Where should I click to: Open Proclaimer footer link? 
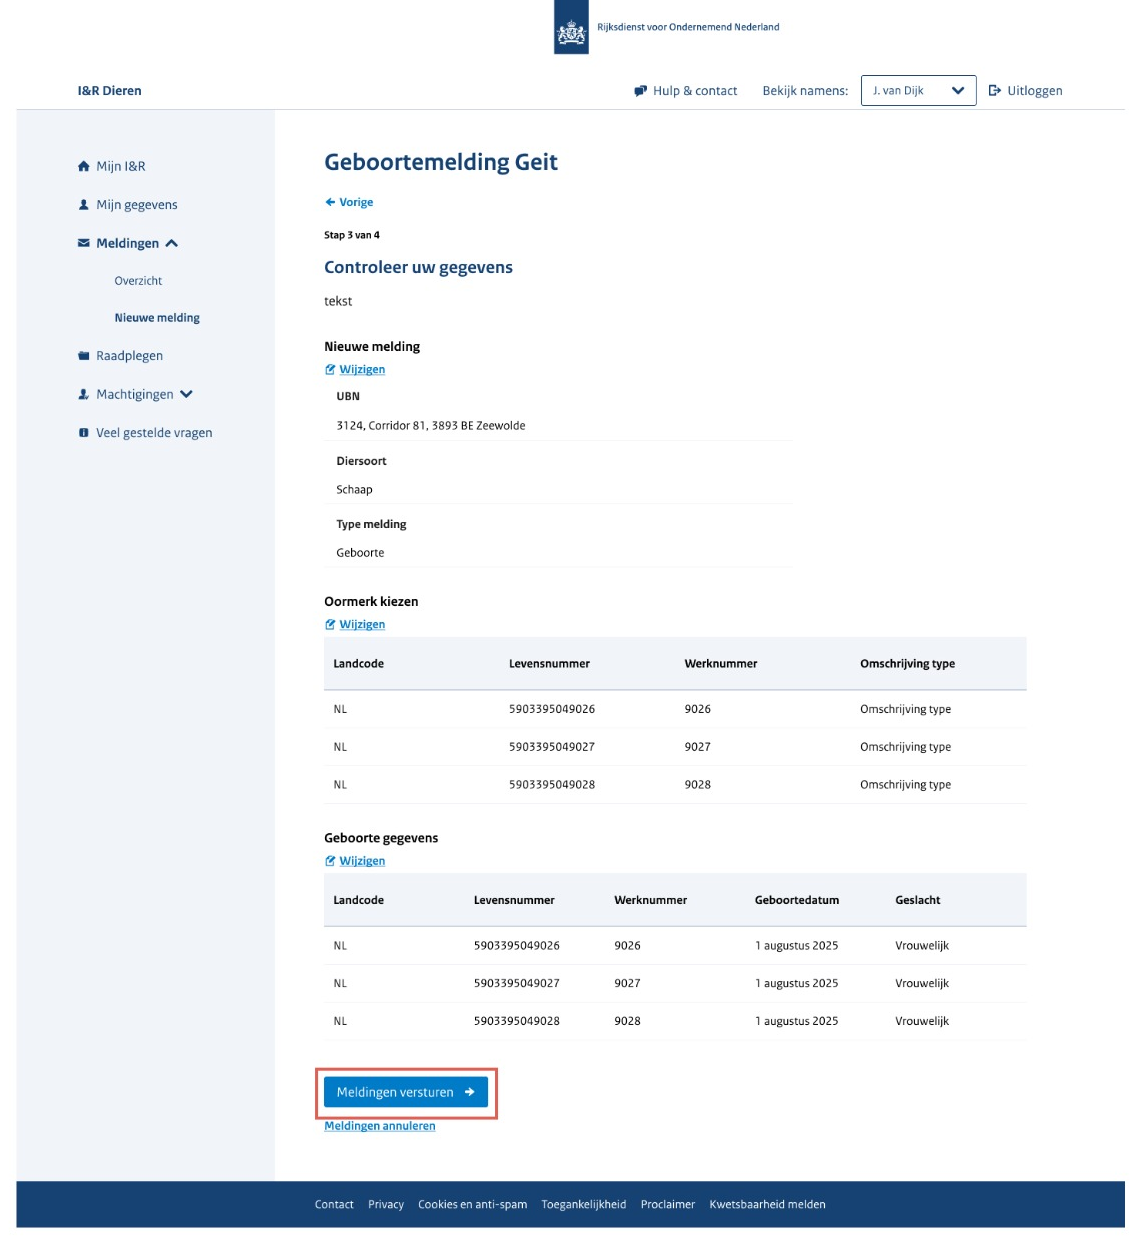(668, 1205)
